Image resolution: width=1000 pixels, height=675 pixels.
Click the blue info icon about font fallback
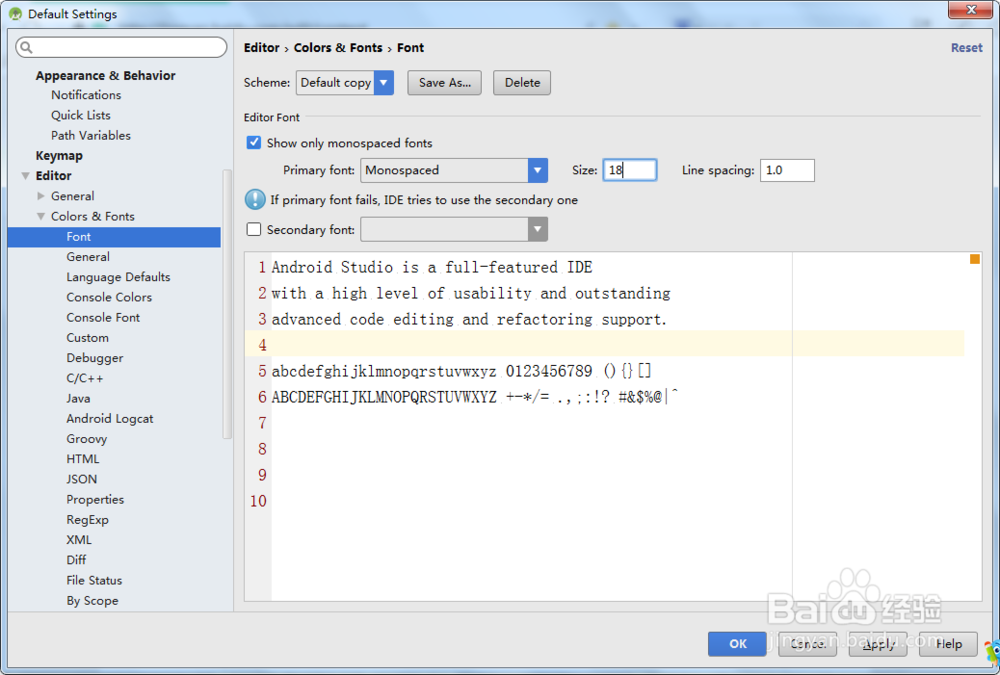coord(253,198)
